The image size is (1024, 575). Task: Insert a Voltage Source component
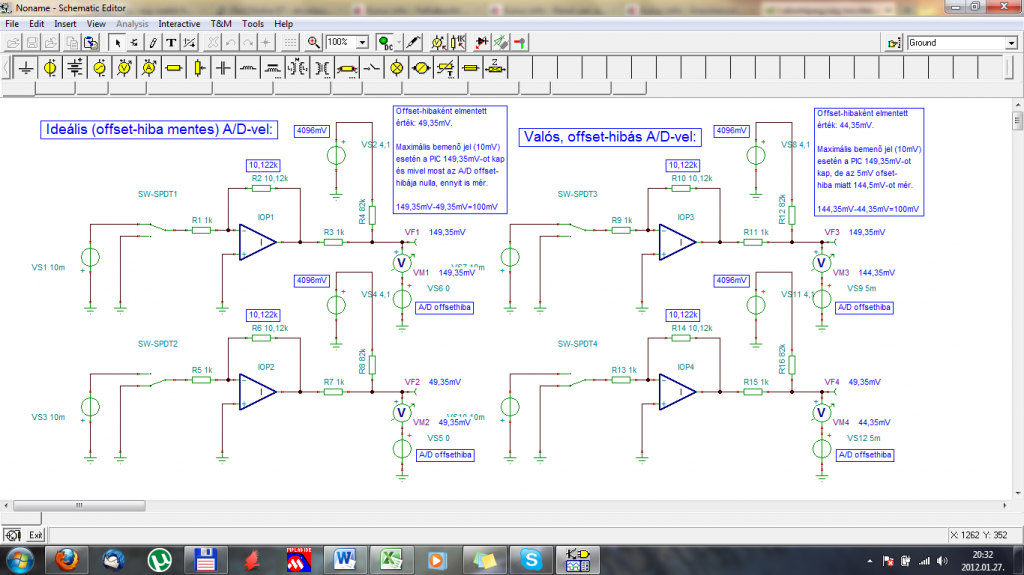50,67
